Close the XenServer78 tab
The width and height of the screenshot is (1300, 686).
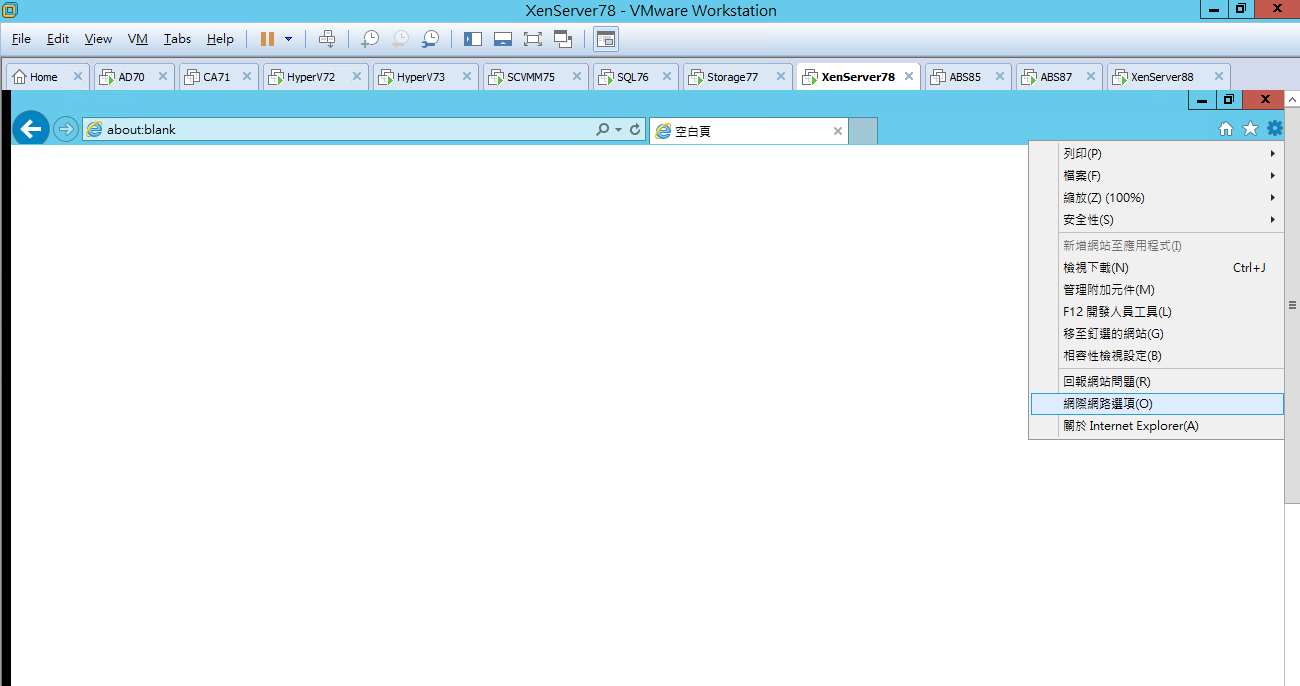coord(908,77)
